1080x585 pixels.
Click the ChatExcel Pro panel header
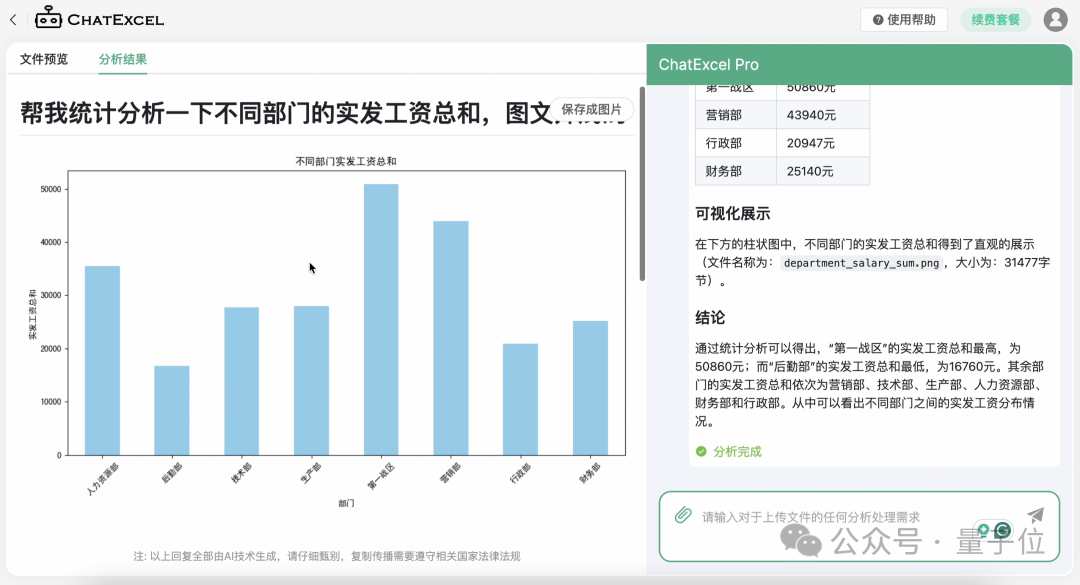pos(859,65)
